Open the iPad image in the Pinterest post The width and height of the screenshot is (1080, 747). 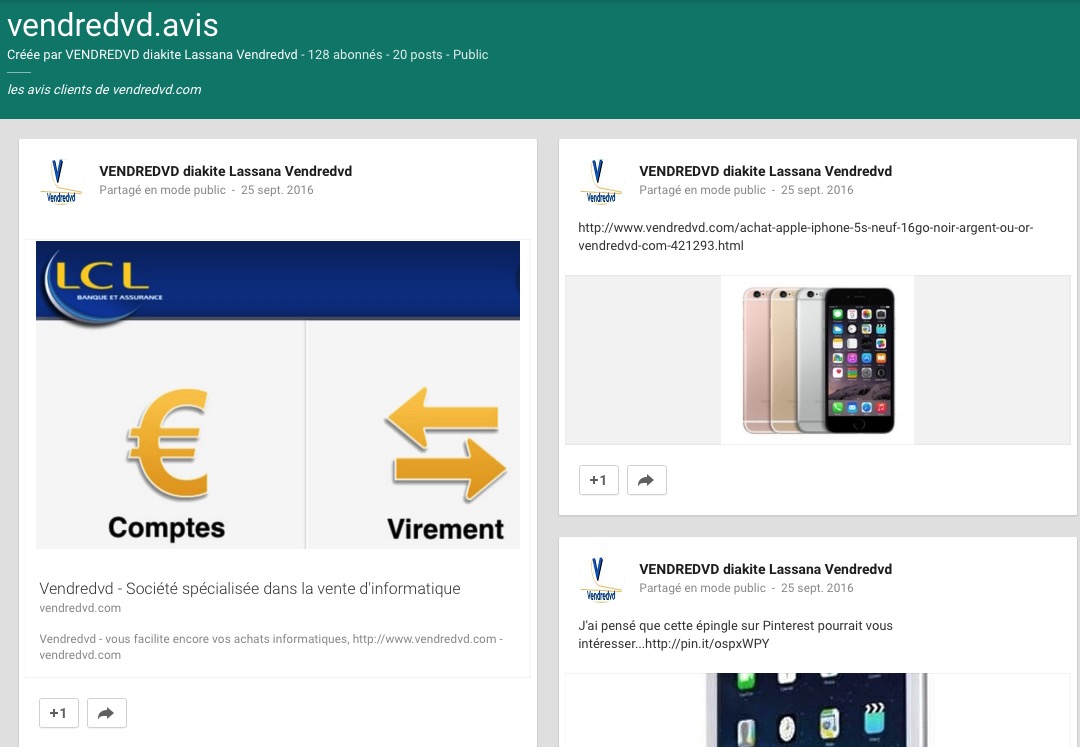818,710
